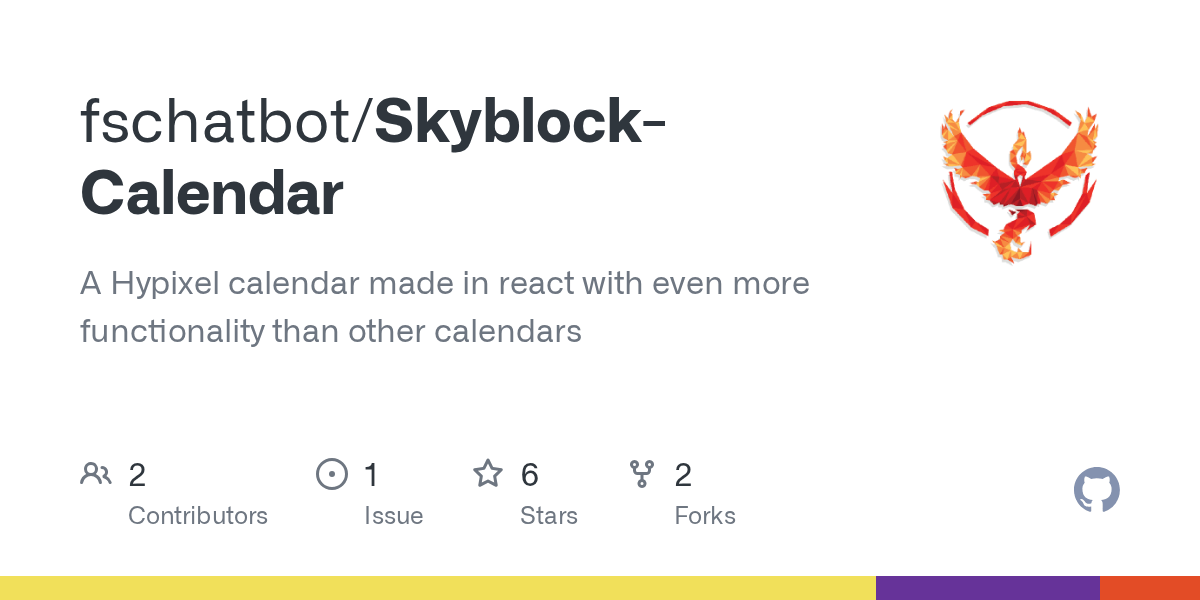The width and height of the screenshot is (1200, 600).
Task: Click the GitHub Octocat logo
Action: (x=1097, y=490)
